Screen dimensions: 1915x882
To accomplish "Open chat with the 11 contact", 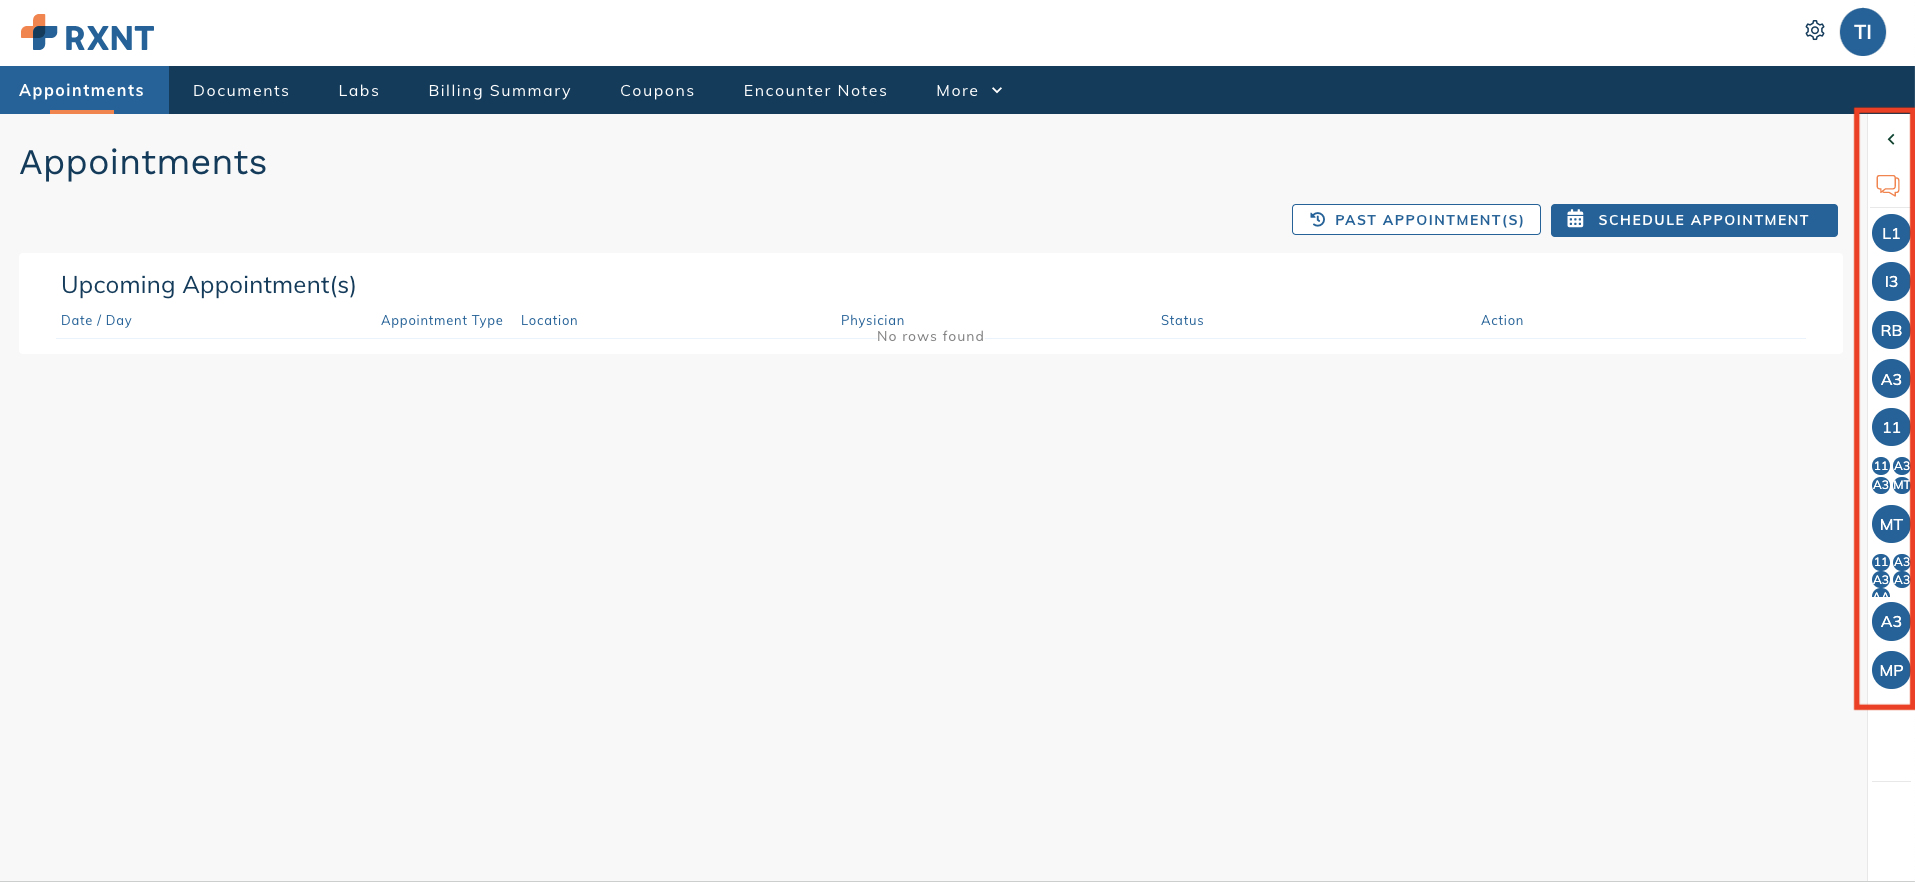I will click(x=1891, y=427).
